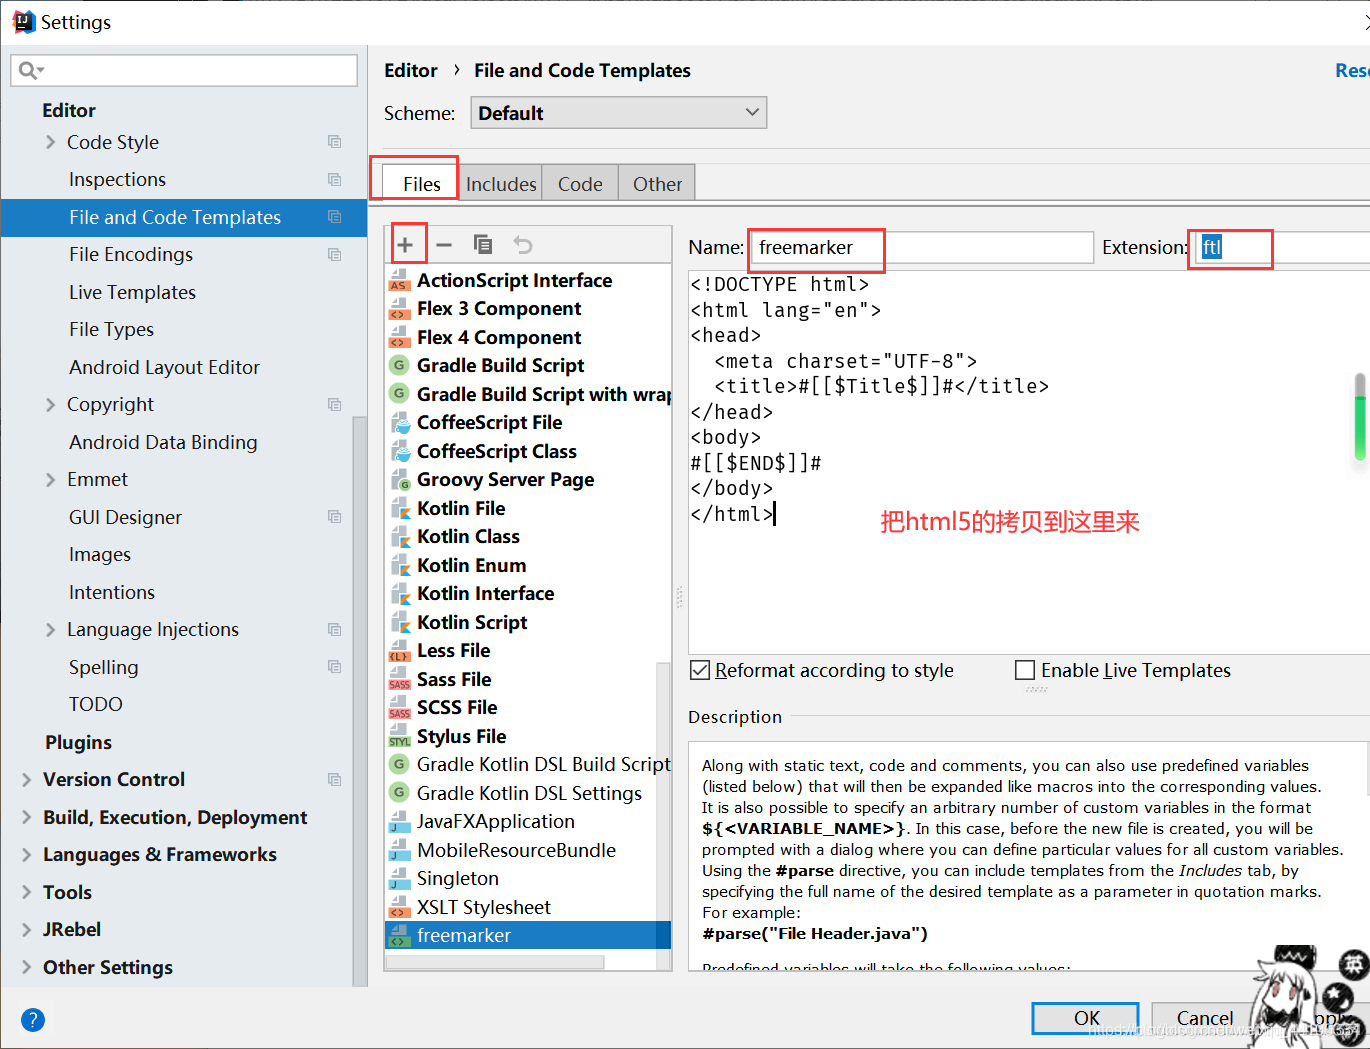This screenshot has height=1049, width=1370.
Task: Open the Scheme Default dropdown
Action: (619, 112)
